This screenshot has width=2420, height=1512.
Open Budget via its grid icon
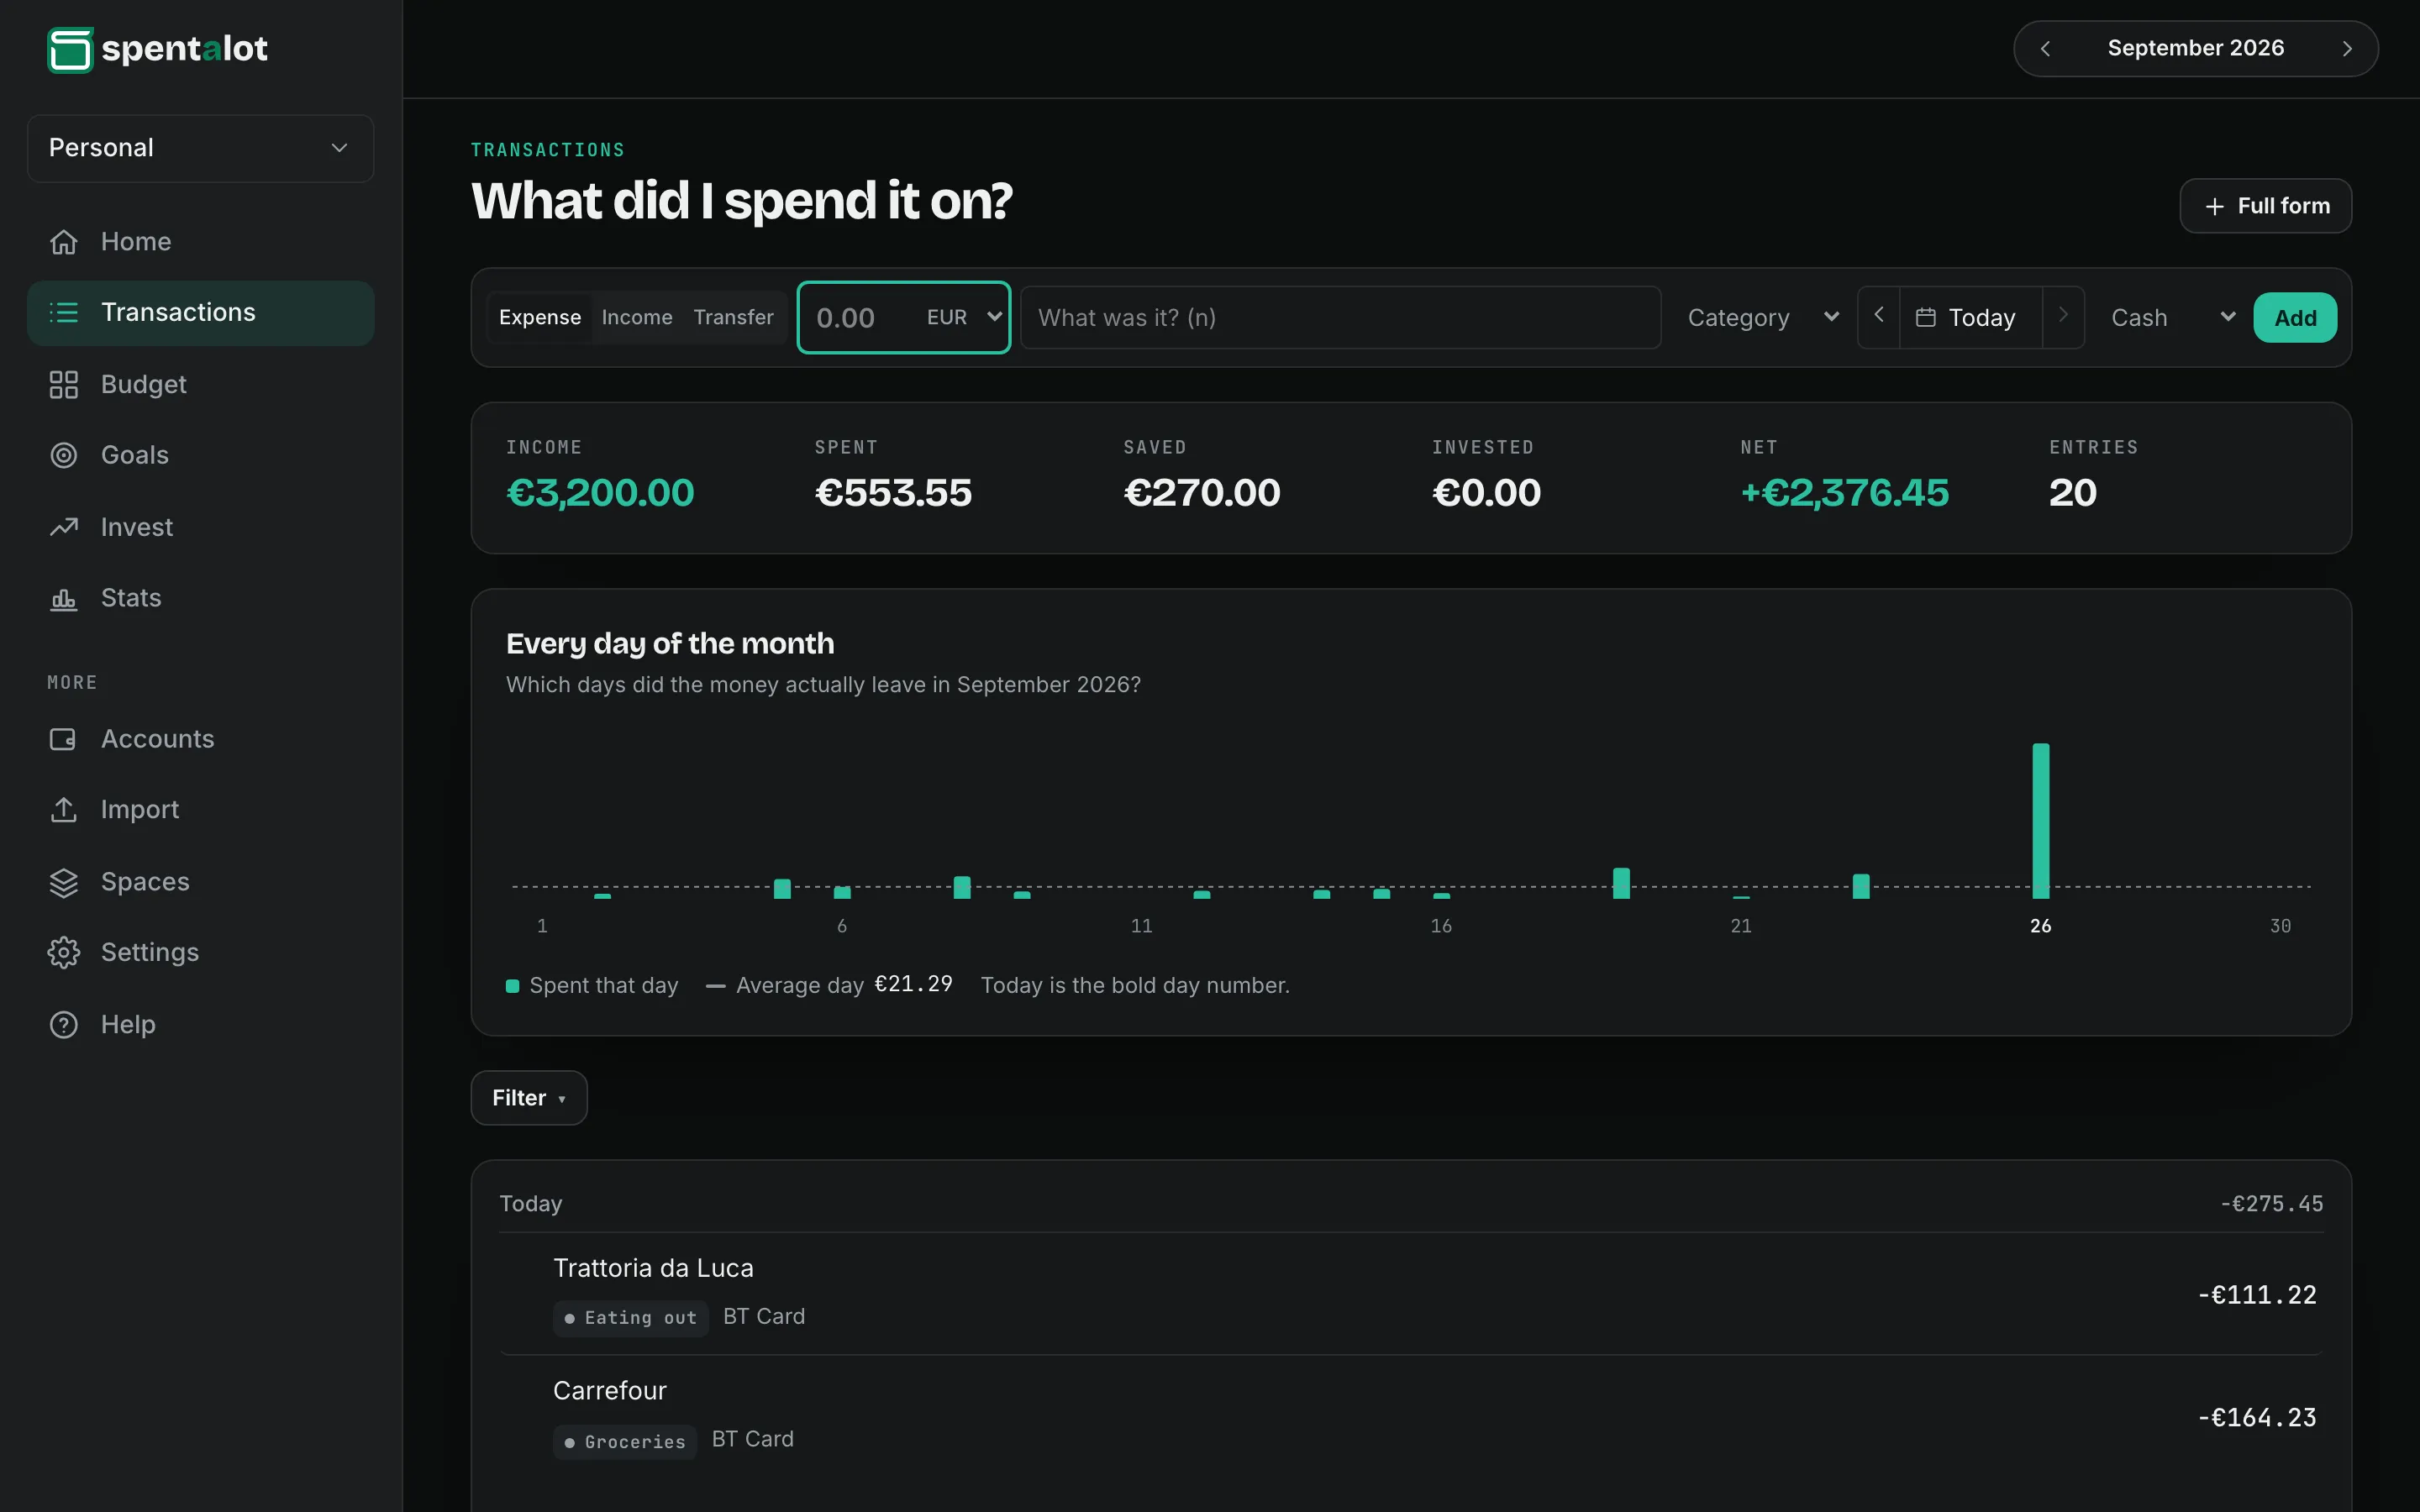click(64, 385)
